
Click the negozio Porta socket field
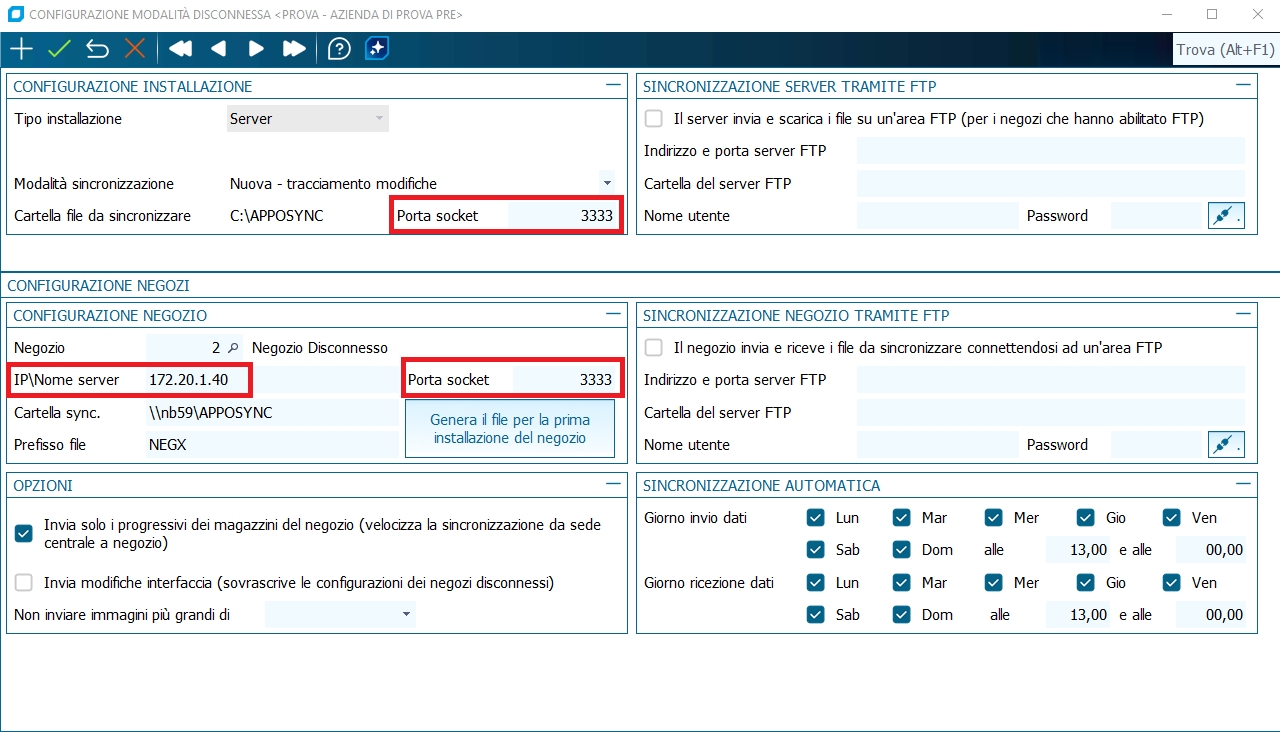pos(564,380)
